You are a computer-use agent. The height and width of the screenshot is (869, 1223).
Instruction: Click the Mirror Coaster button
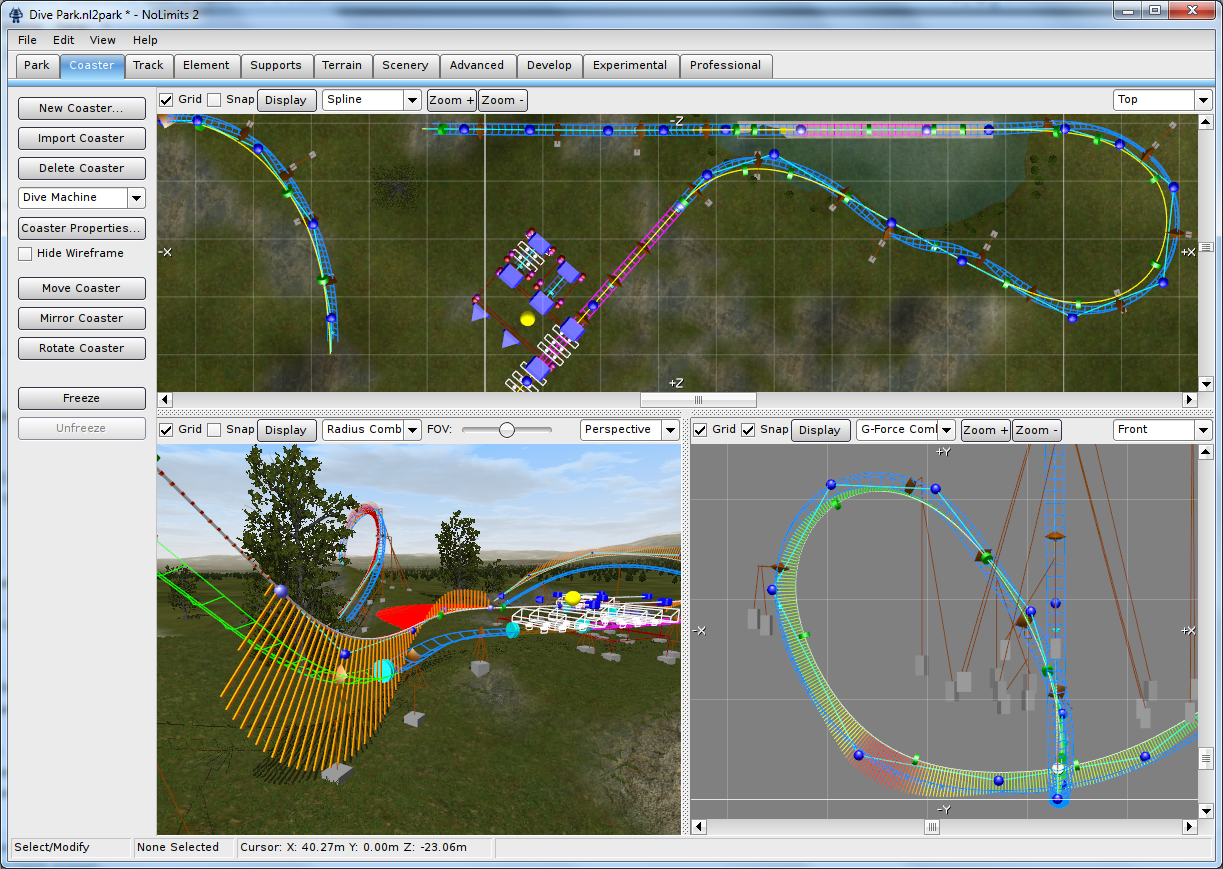tap(81, 318)
